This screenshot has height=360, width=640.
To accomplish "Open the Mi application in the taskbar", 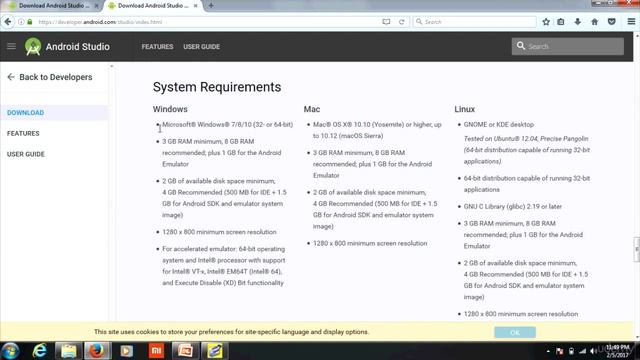I will coord(156,351).
